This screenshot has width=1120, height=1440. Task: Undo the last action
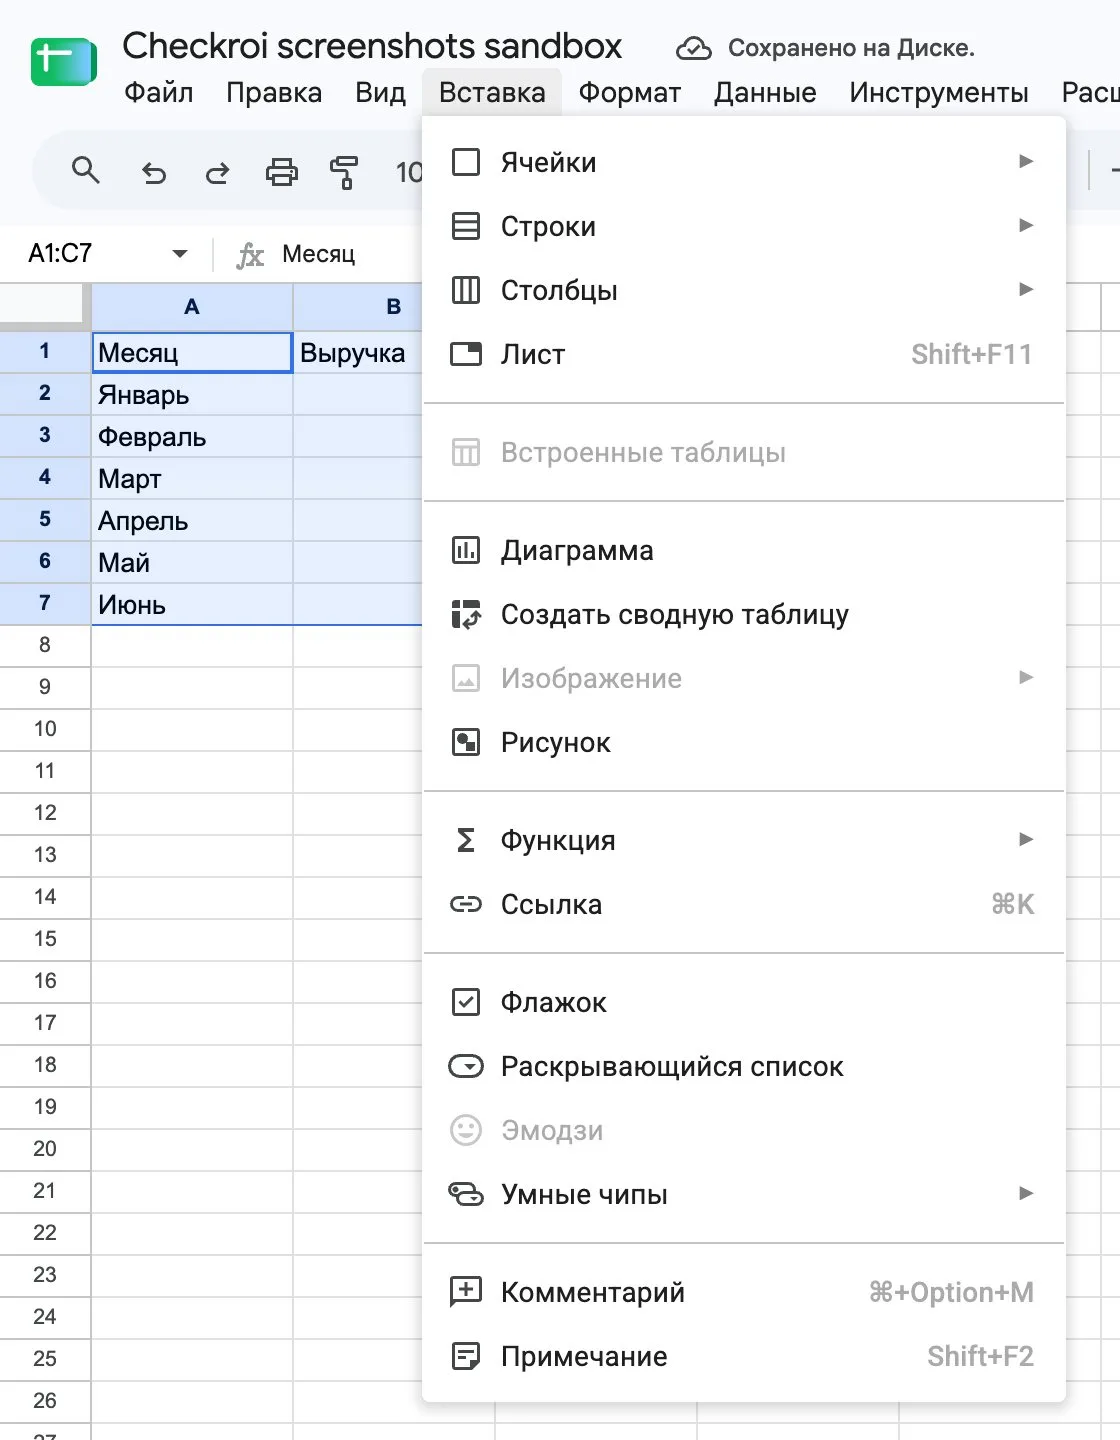153,173
